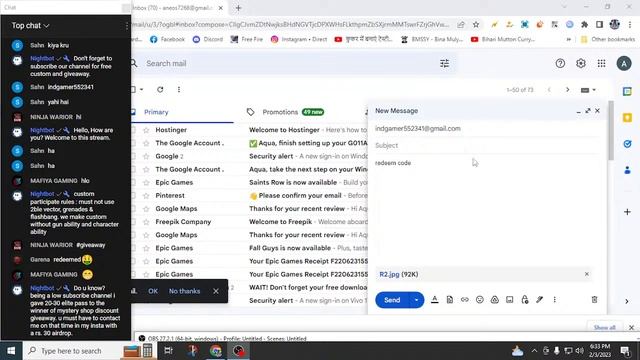Insert files using Google Drive icon
The image size is (640, 360).
495,300
